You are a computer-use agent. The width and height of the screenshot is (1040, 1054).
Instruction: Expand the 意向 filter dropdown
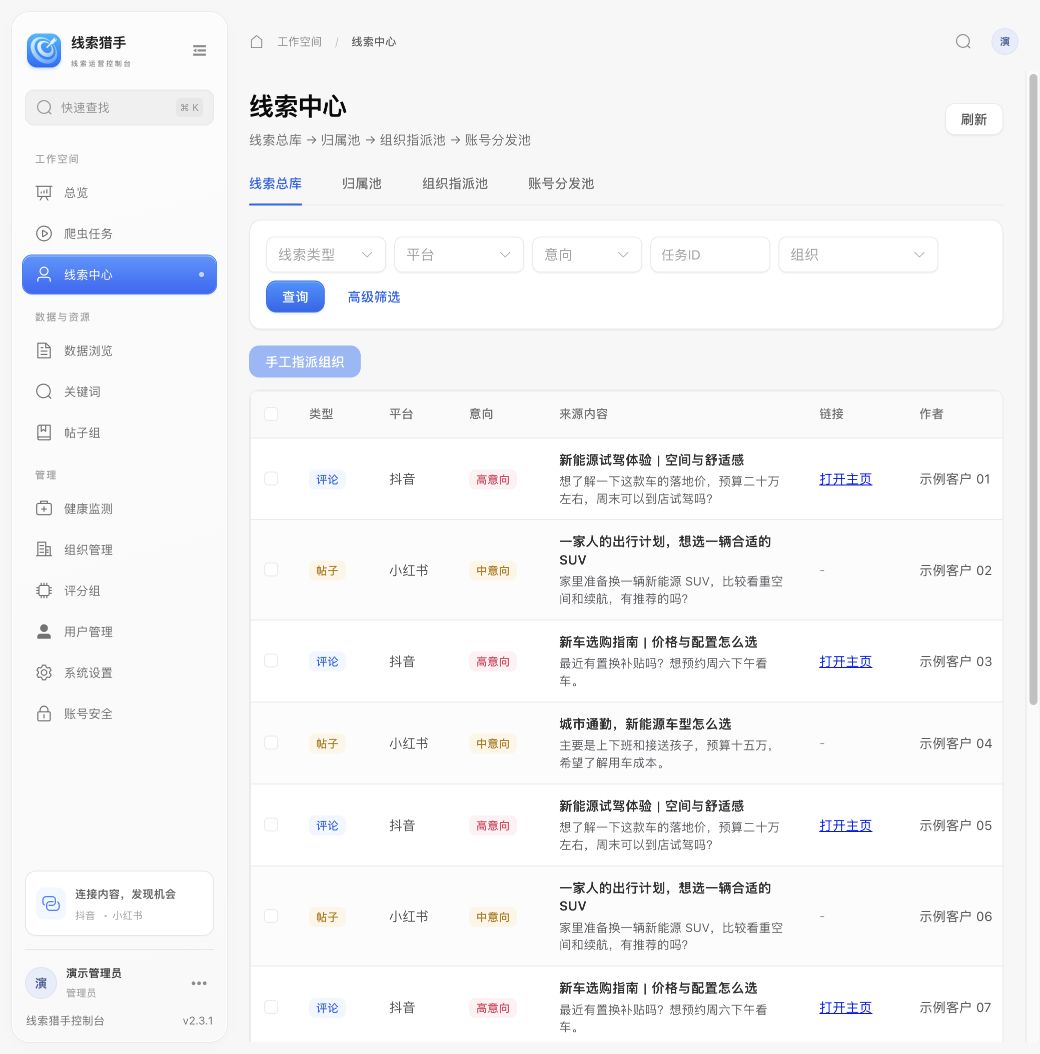tap(587, 255)
